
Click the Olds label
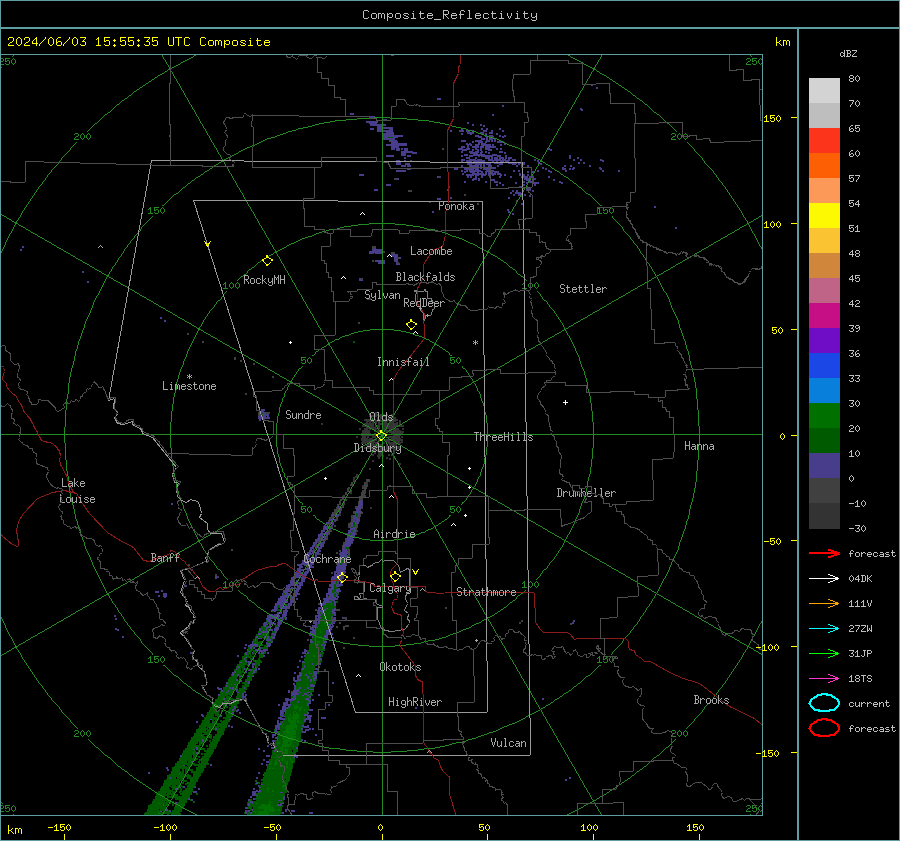[381, 417]
